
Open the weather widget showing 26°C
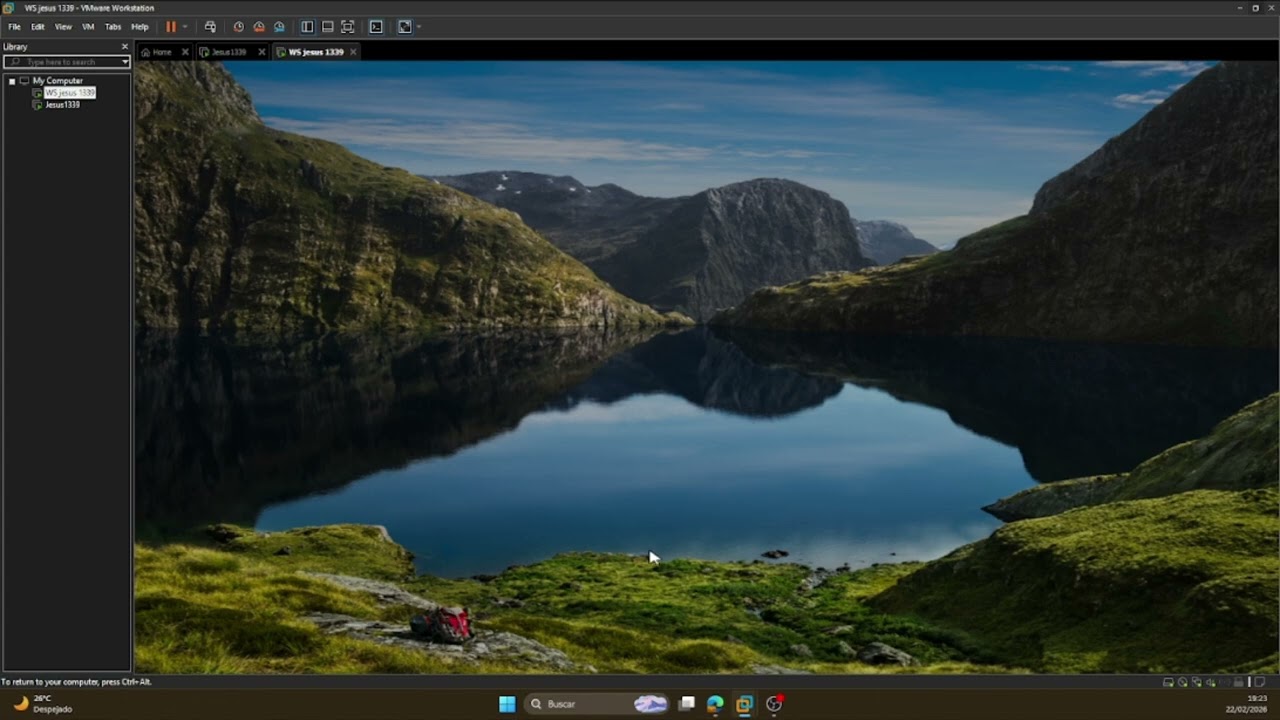(x=42, y=704)
